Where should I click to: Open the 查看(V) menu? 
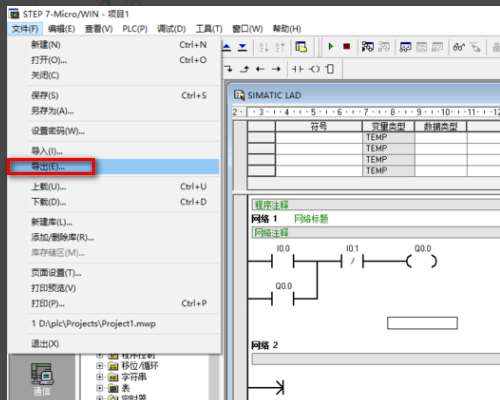(99, 29)
